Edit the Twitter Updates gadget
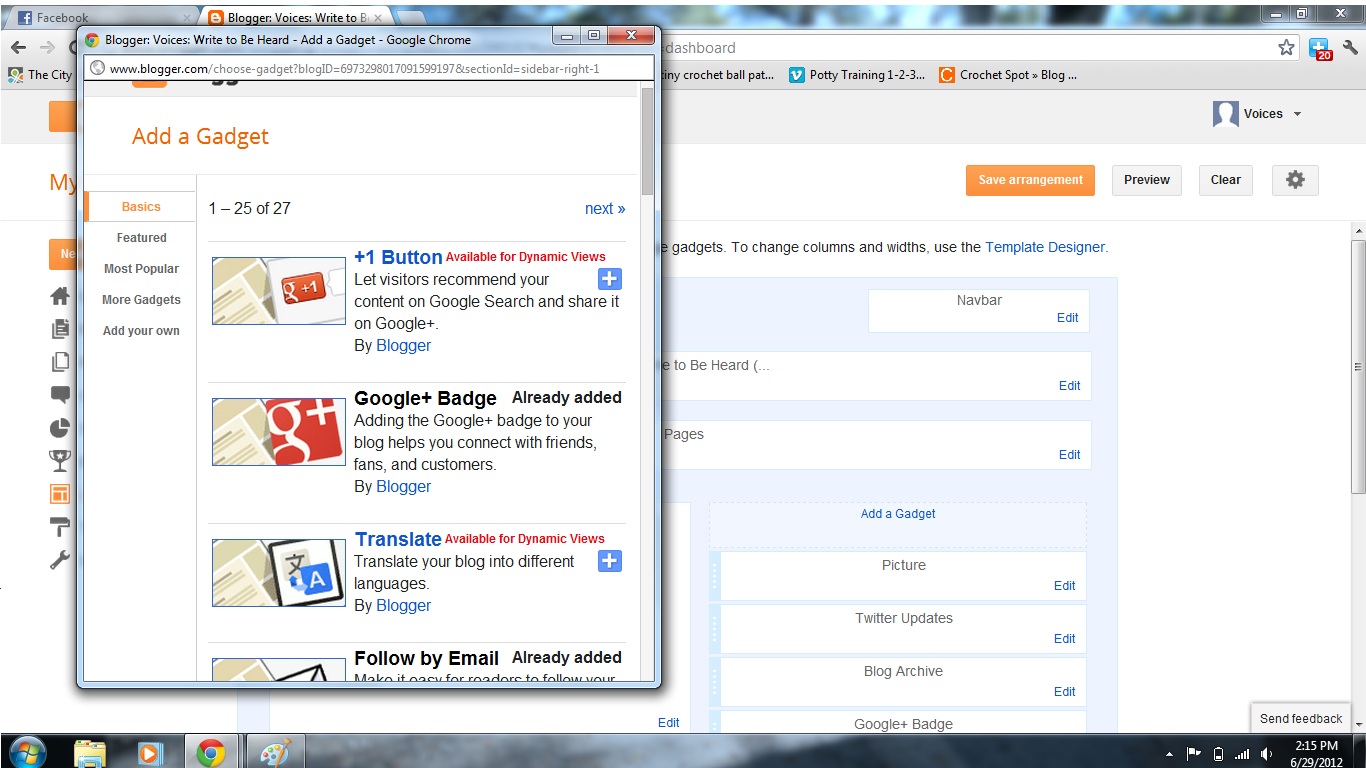This screenshot has height=768, width=1366. (1064, 639)
